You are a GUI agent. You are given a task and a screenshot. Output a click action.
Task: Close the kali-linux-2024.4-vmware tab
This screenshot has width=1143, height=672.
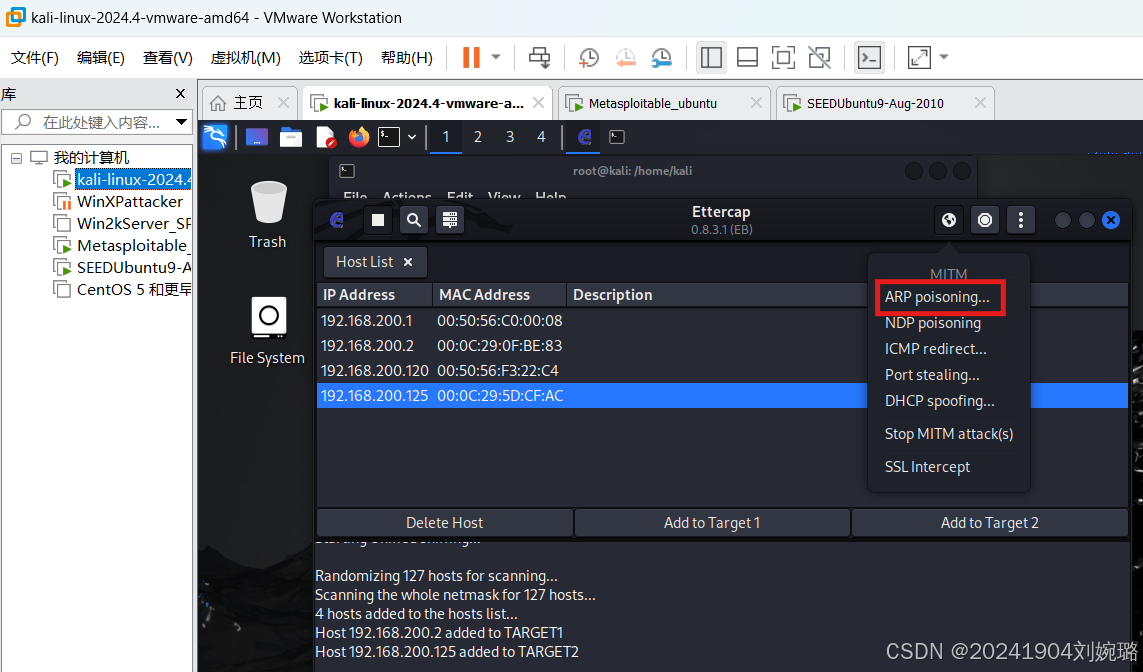click(538, 103)
